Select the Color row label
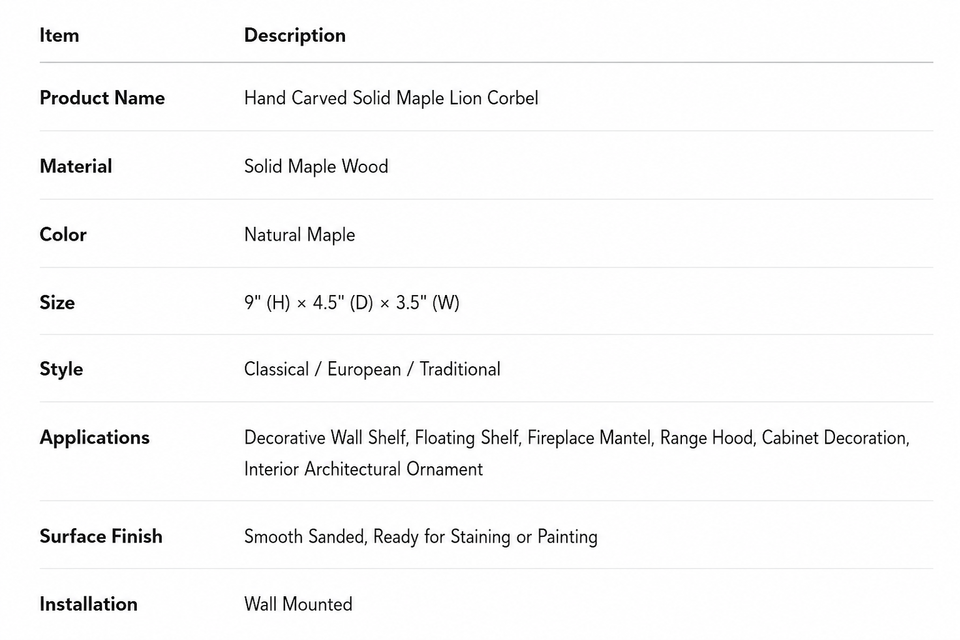 pyautogui.click(x=63, y=235)
